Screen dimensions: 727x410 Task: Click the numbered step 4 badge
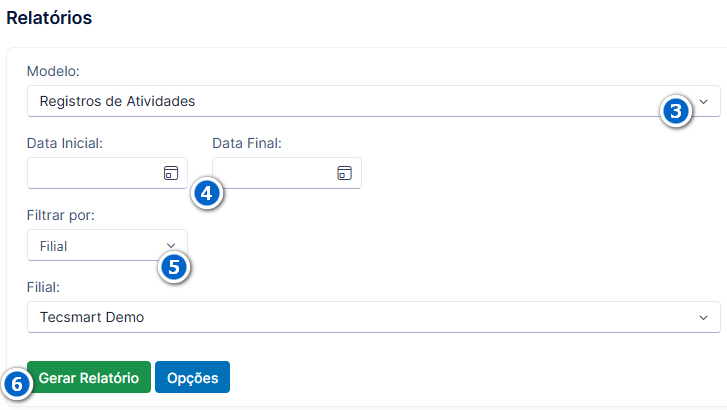(207, 193)
